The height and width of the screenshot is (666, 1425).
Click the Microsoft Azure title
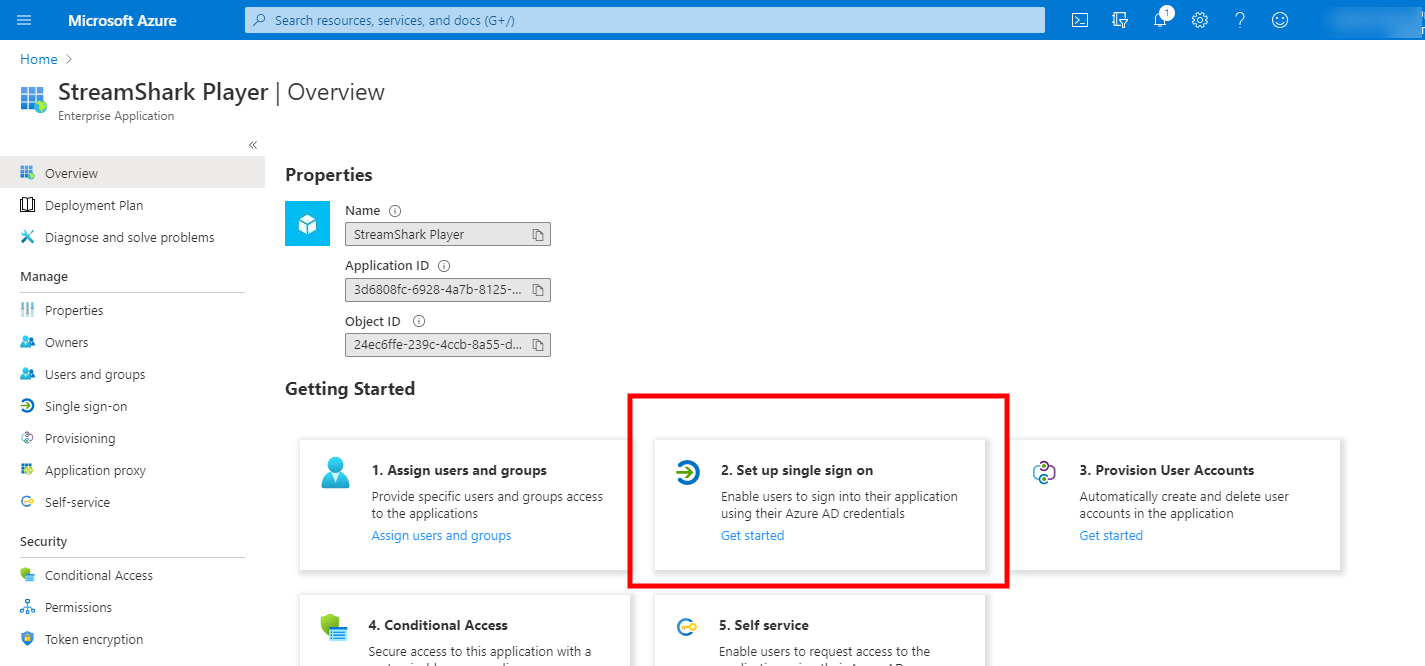pos(122,20)
